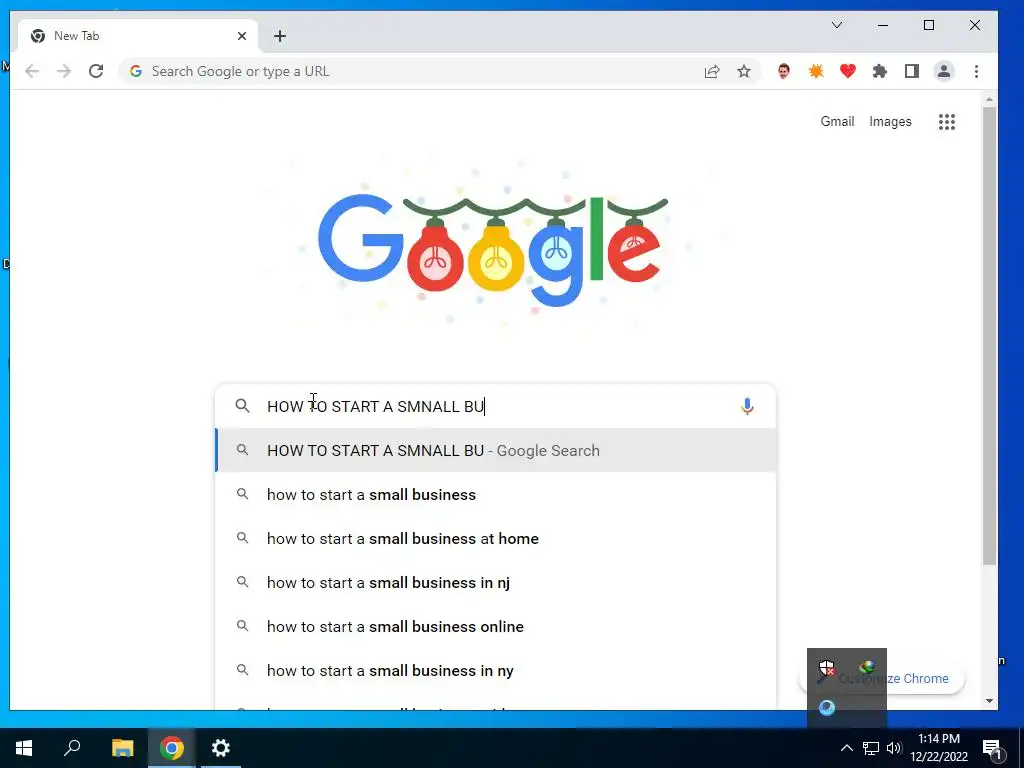Screen dimensions: 1024x768
Task: Choose suggestion 'small business in nj'
Action: coord(496,583)
